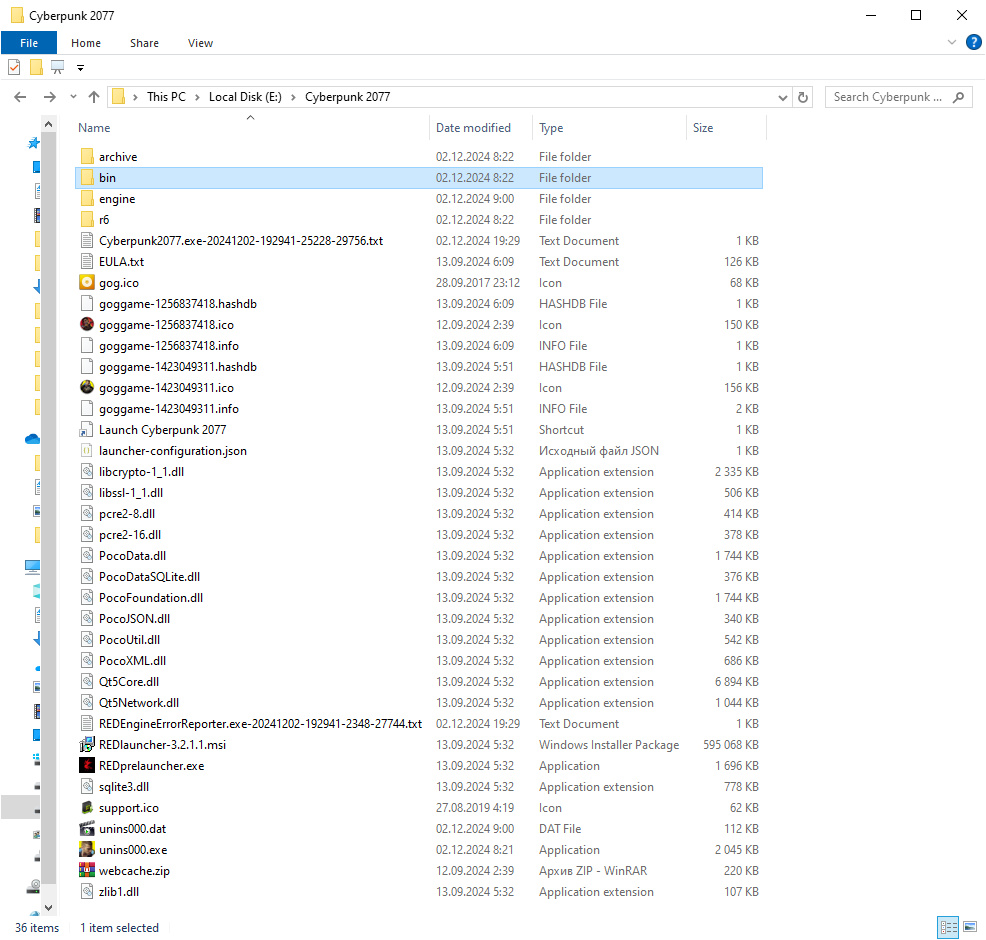The width and height of the screenshot is (986, 940).
Task: Click the webcache.zip WinRAR archive icon
Action: (x=87, y=871)
